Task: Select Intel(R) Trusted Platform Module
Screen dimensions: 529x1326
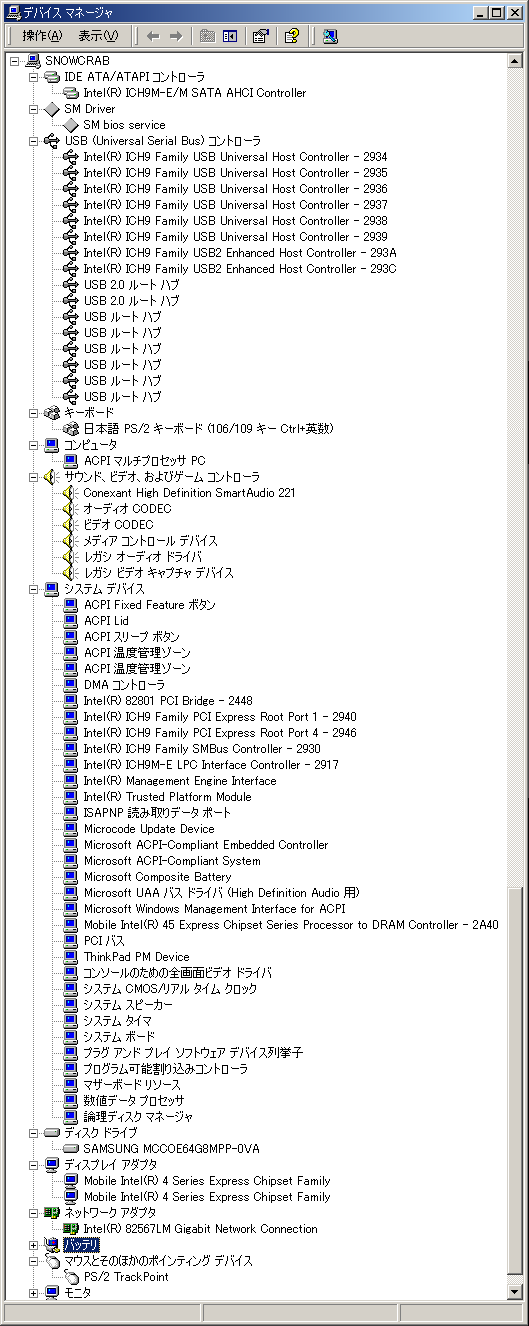Action: tap(167, 797)
